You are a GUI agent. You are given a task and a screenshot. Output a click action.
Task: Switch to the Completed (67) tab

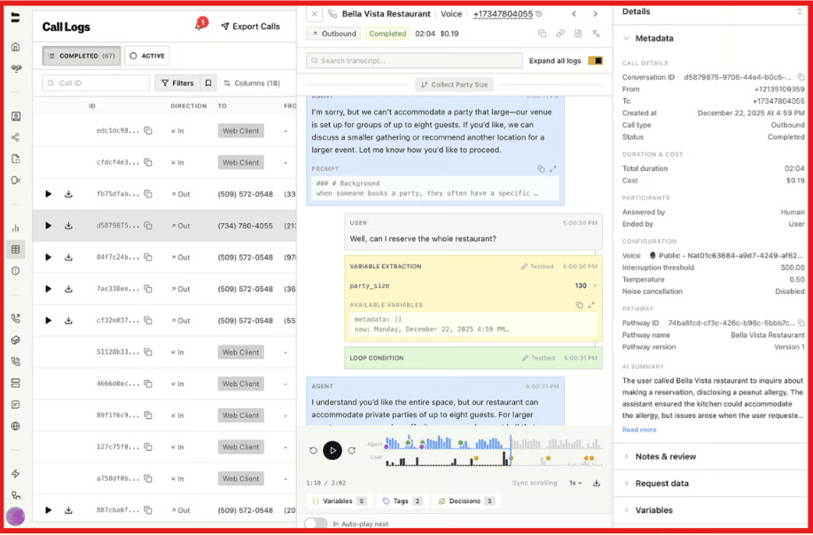81,56
